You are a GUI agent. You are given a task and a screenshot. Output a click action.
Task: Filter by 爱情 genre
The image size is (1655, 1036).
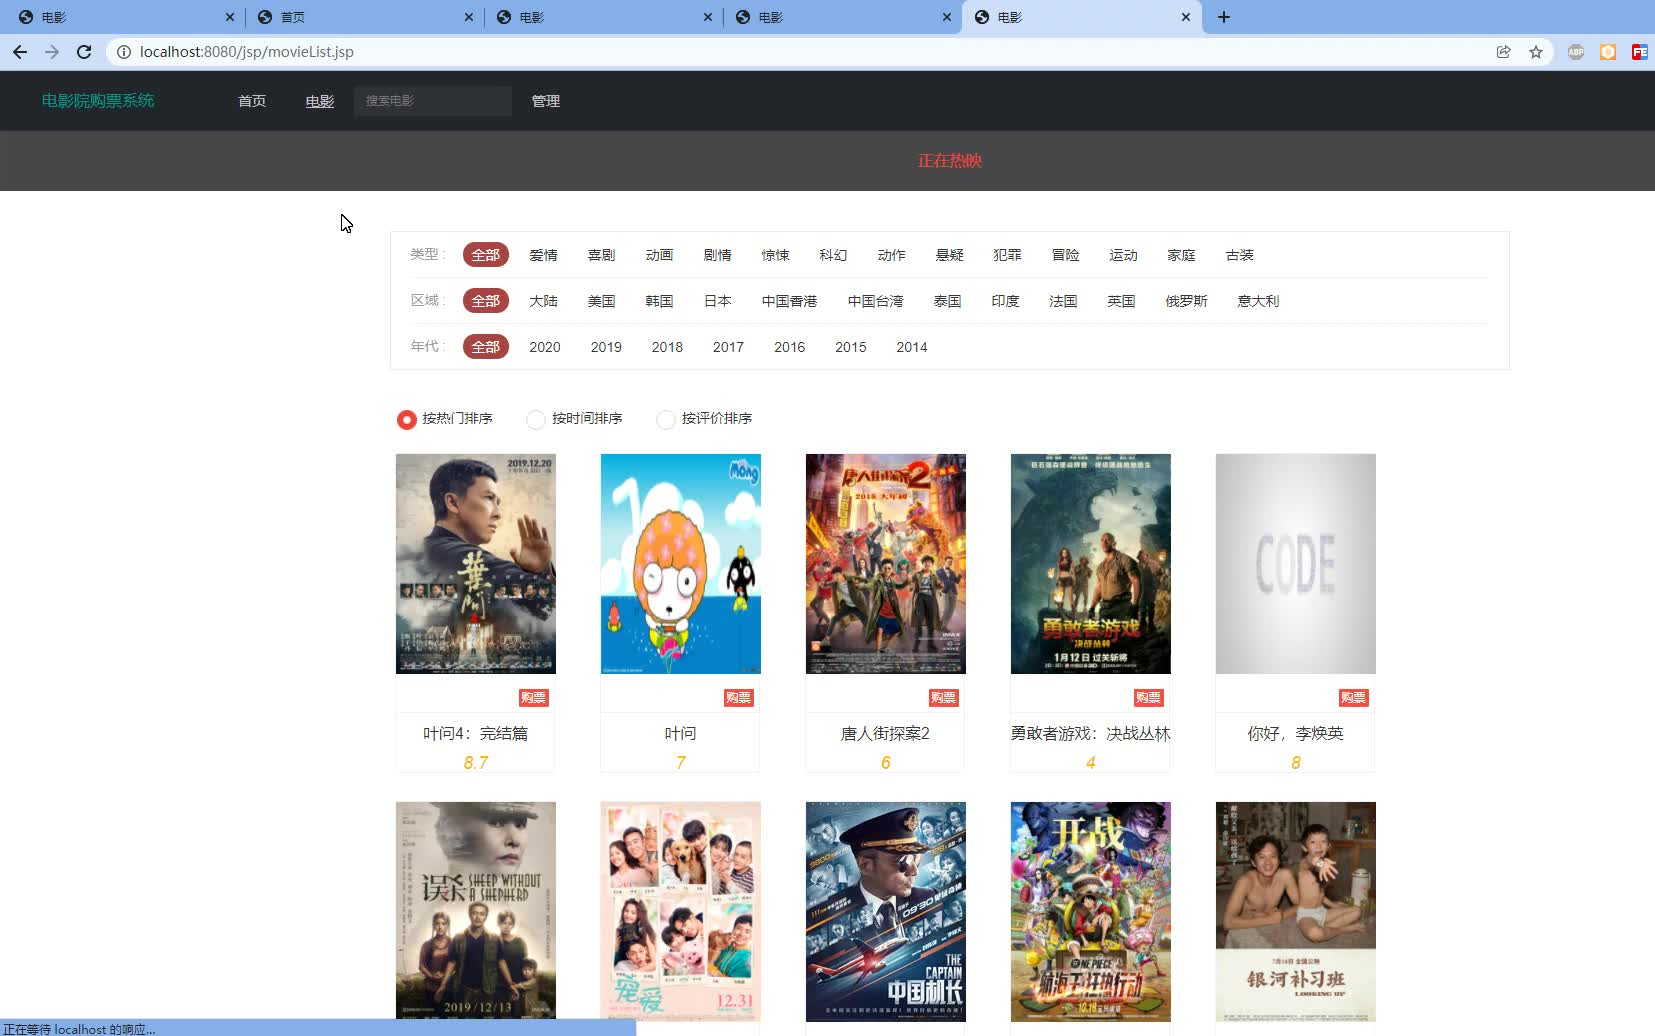pyautogui.click(x=543, y=255)
